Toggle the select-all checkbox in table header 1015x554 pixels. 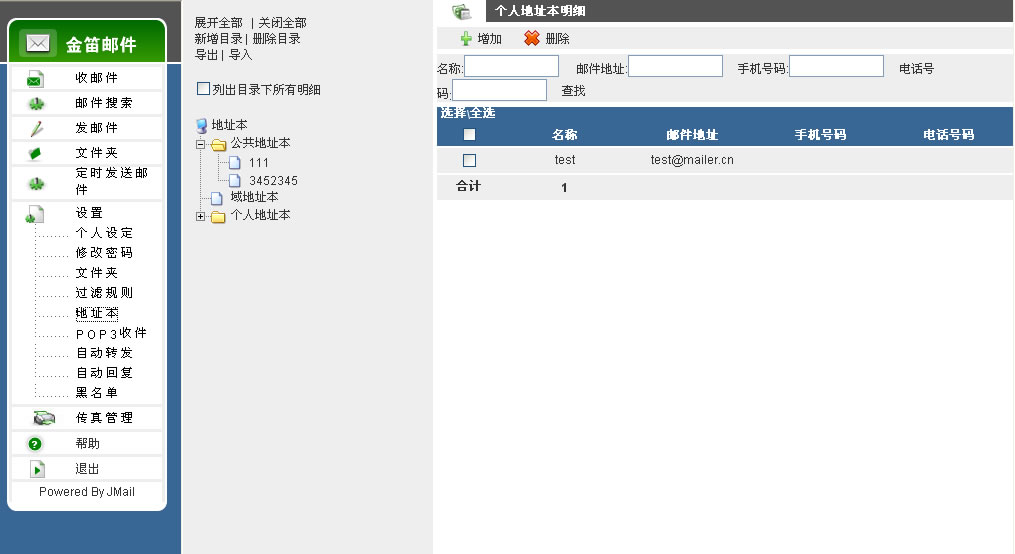coord(469,135)
